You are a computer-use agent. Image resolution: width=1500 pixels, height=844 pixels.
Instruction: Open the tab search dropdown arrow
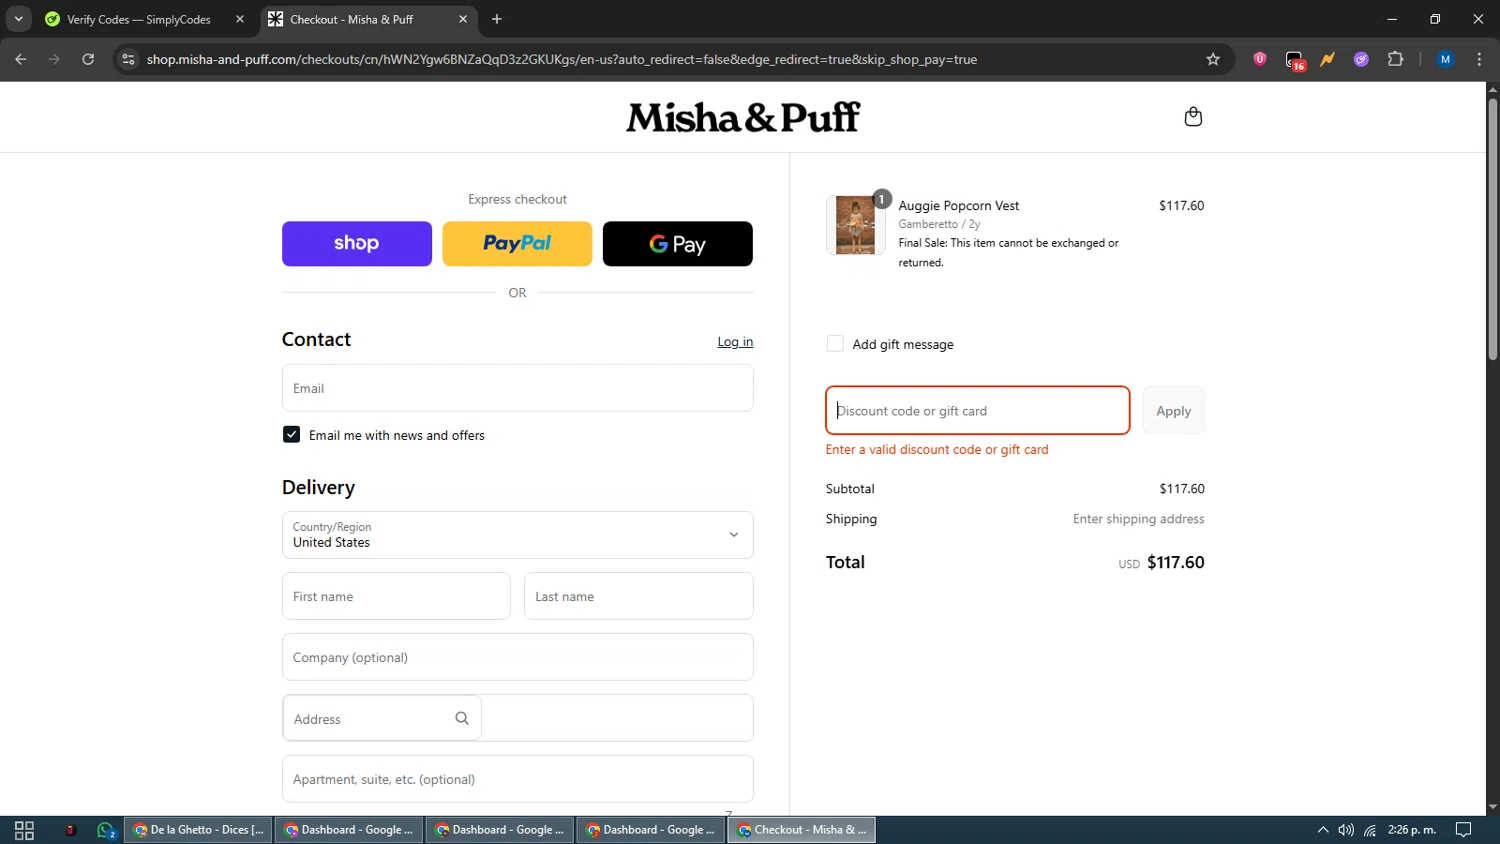[18, 19]
